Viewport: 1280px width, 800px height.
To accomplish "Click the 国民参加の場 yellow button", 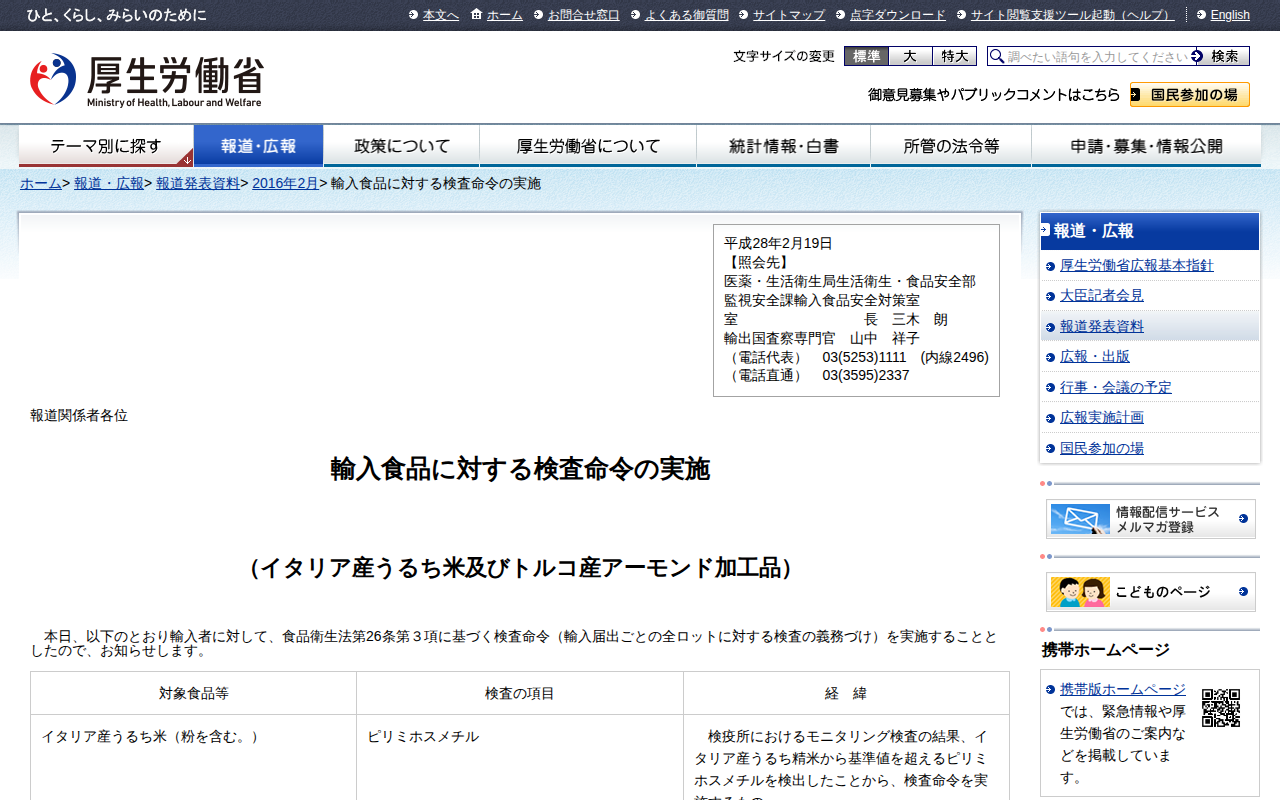I will tap(1189, 95).
